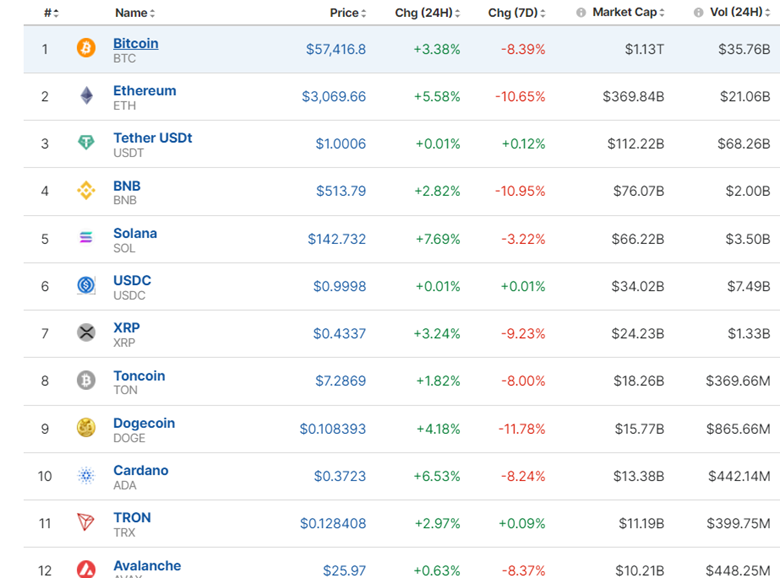Sort by rank number column
Screen dimensions: 780x578
pyautogui.click(x=50, y=13)
